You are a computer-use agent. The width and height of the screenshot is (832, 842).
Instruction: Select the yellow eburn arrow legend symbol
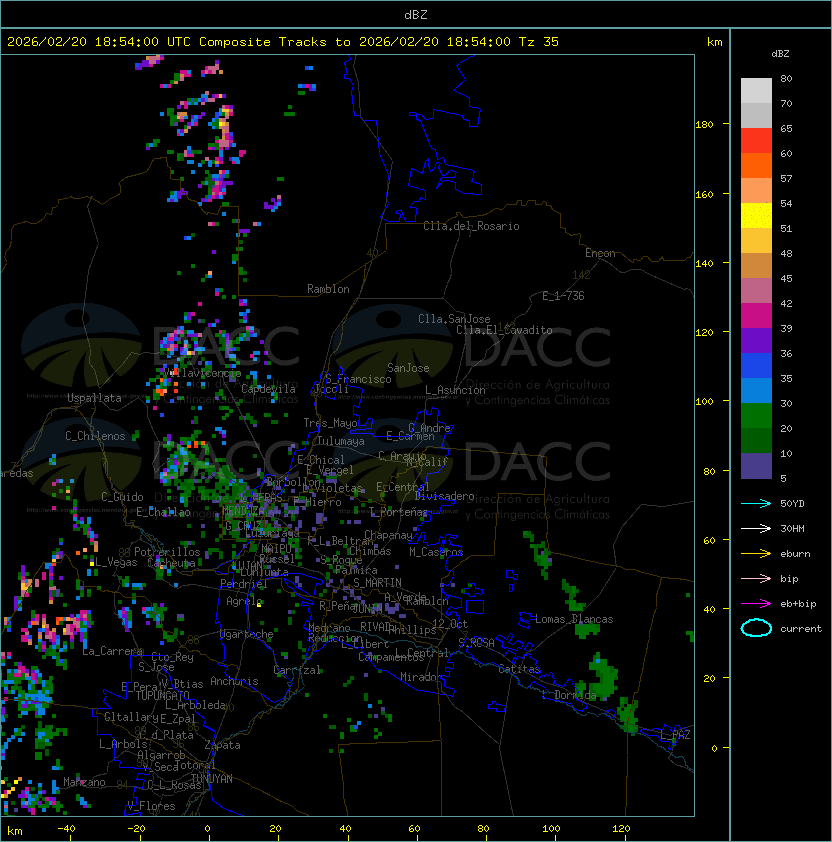tap(756, 554)
